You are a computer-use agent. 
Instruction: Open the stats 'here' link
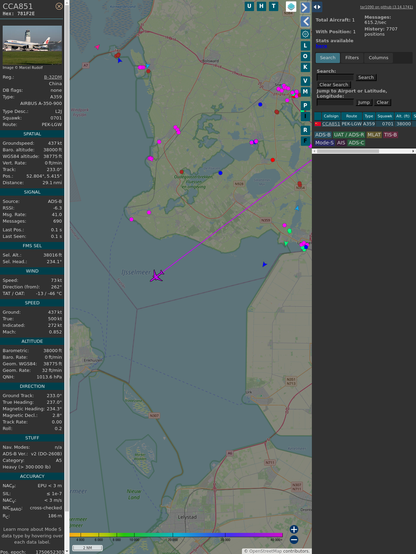321,46
